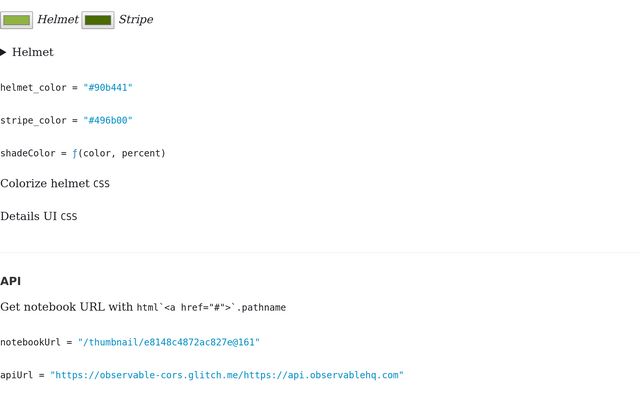
Task: Expand the Helmet disclosure triangle
Action: coord(3,52)
